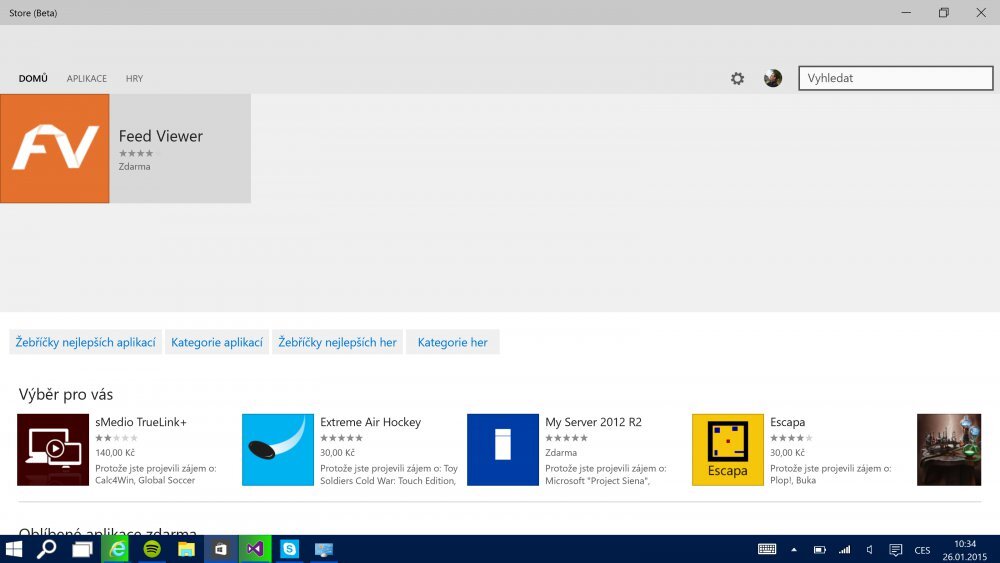Open Spotify from the taskbar
Image resolution: width=1000 pixels, height=563 pixels.
point(152,549)
